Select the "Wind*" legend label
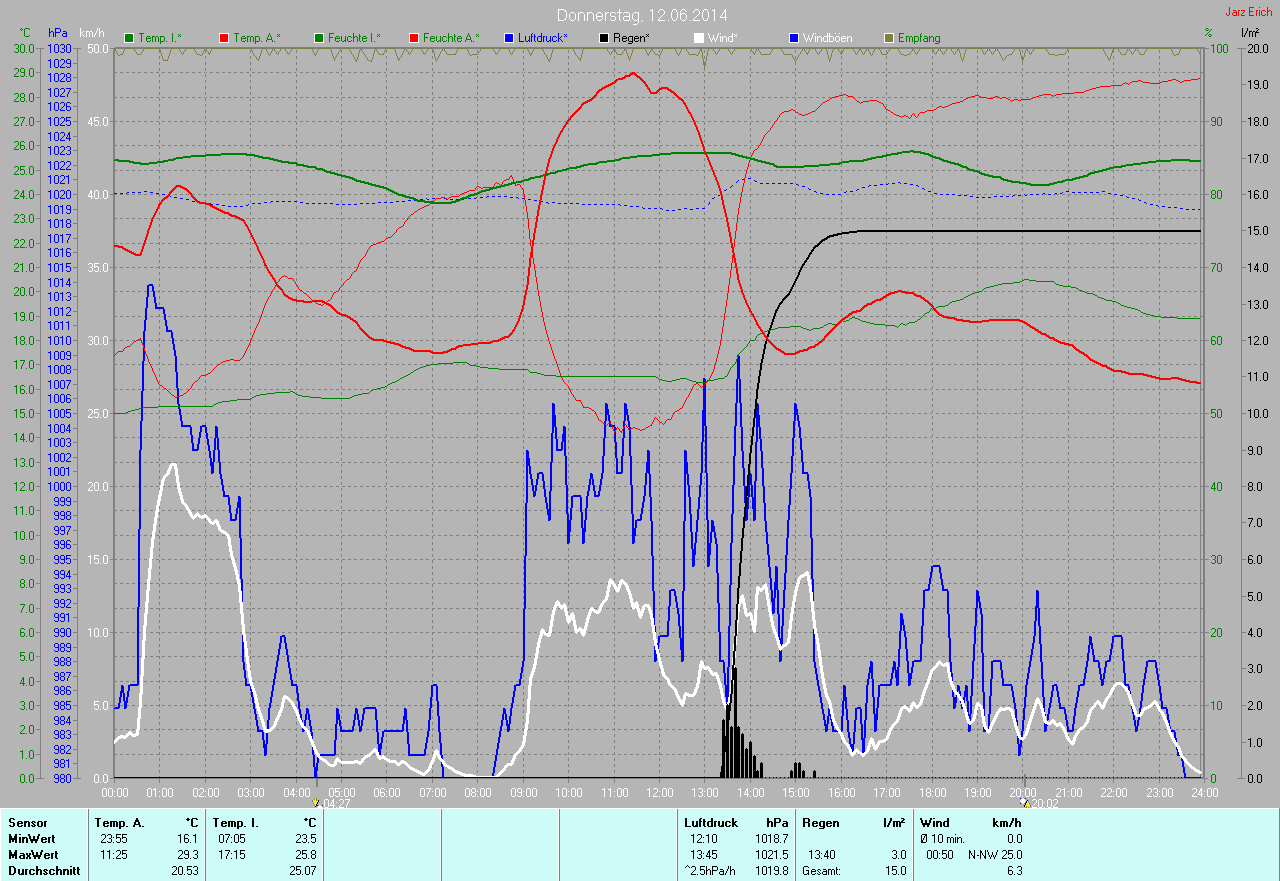This screenshot has width=1280, height=881. tap(723, 38)
